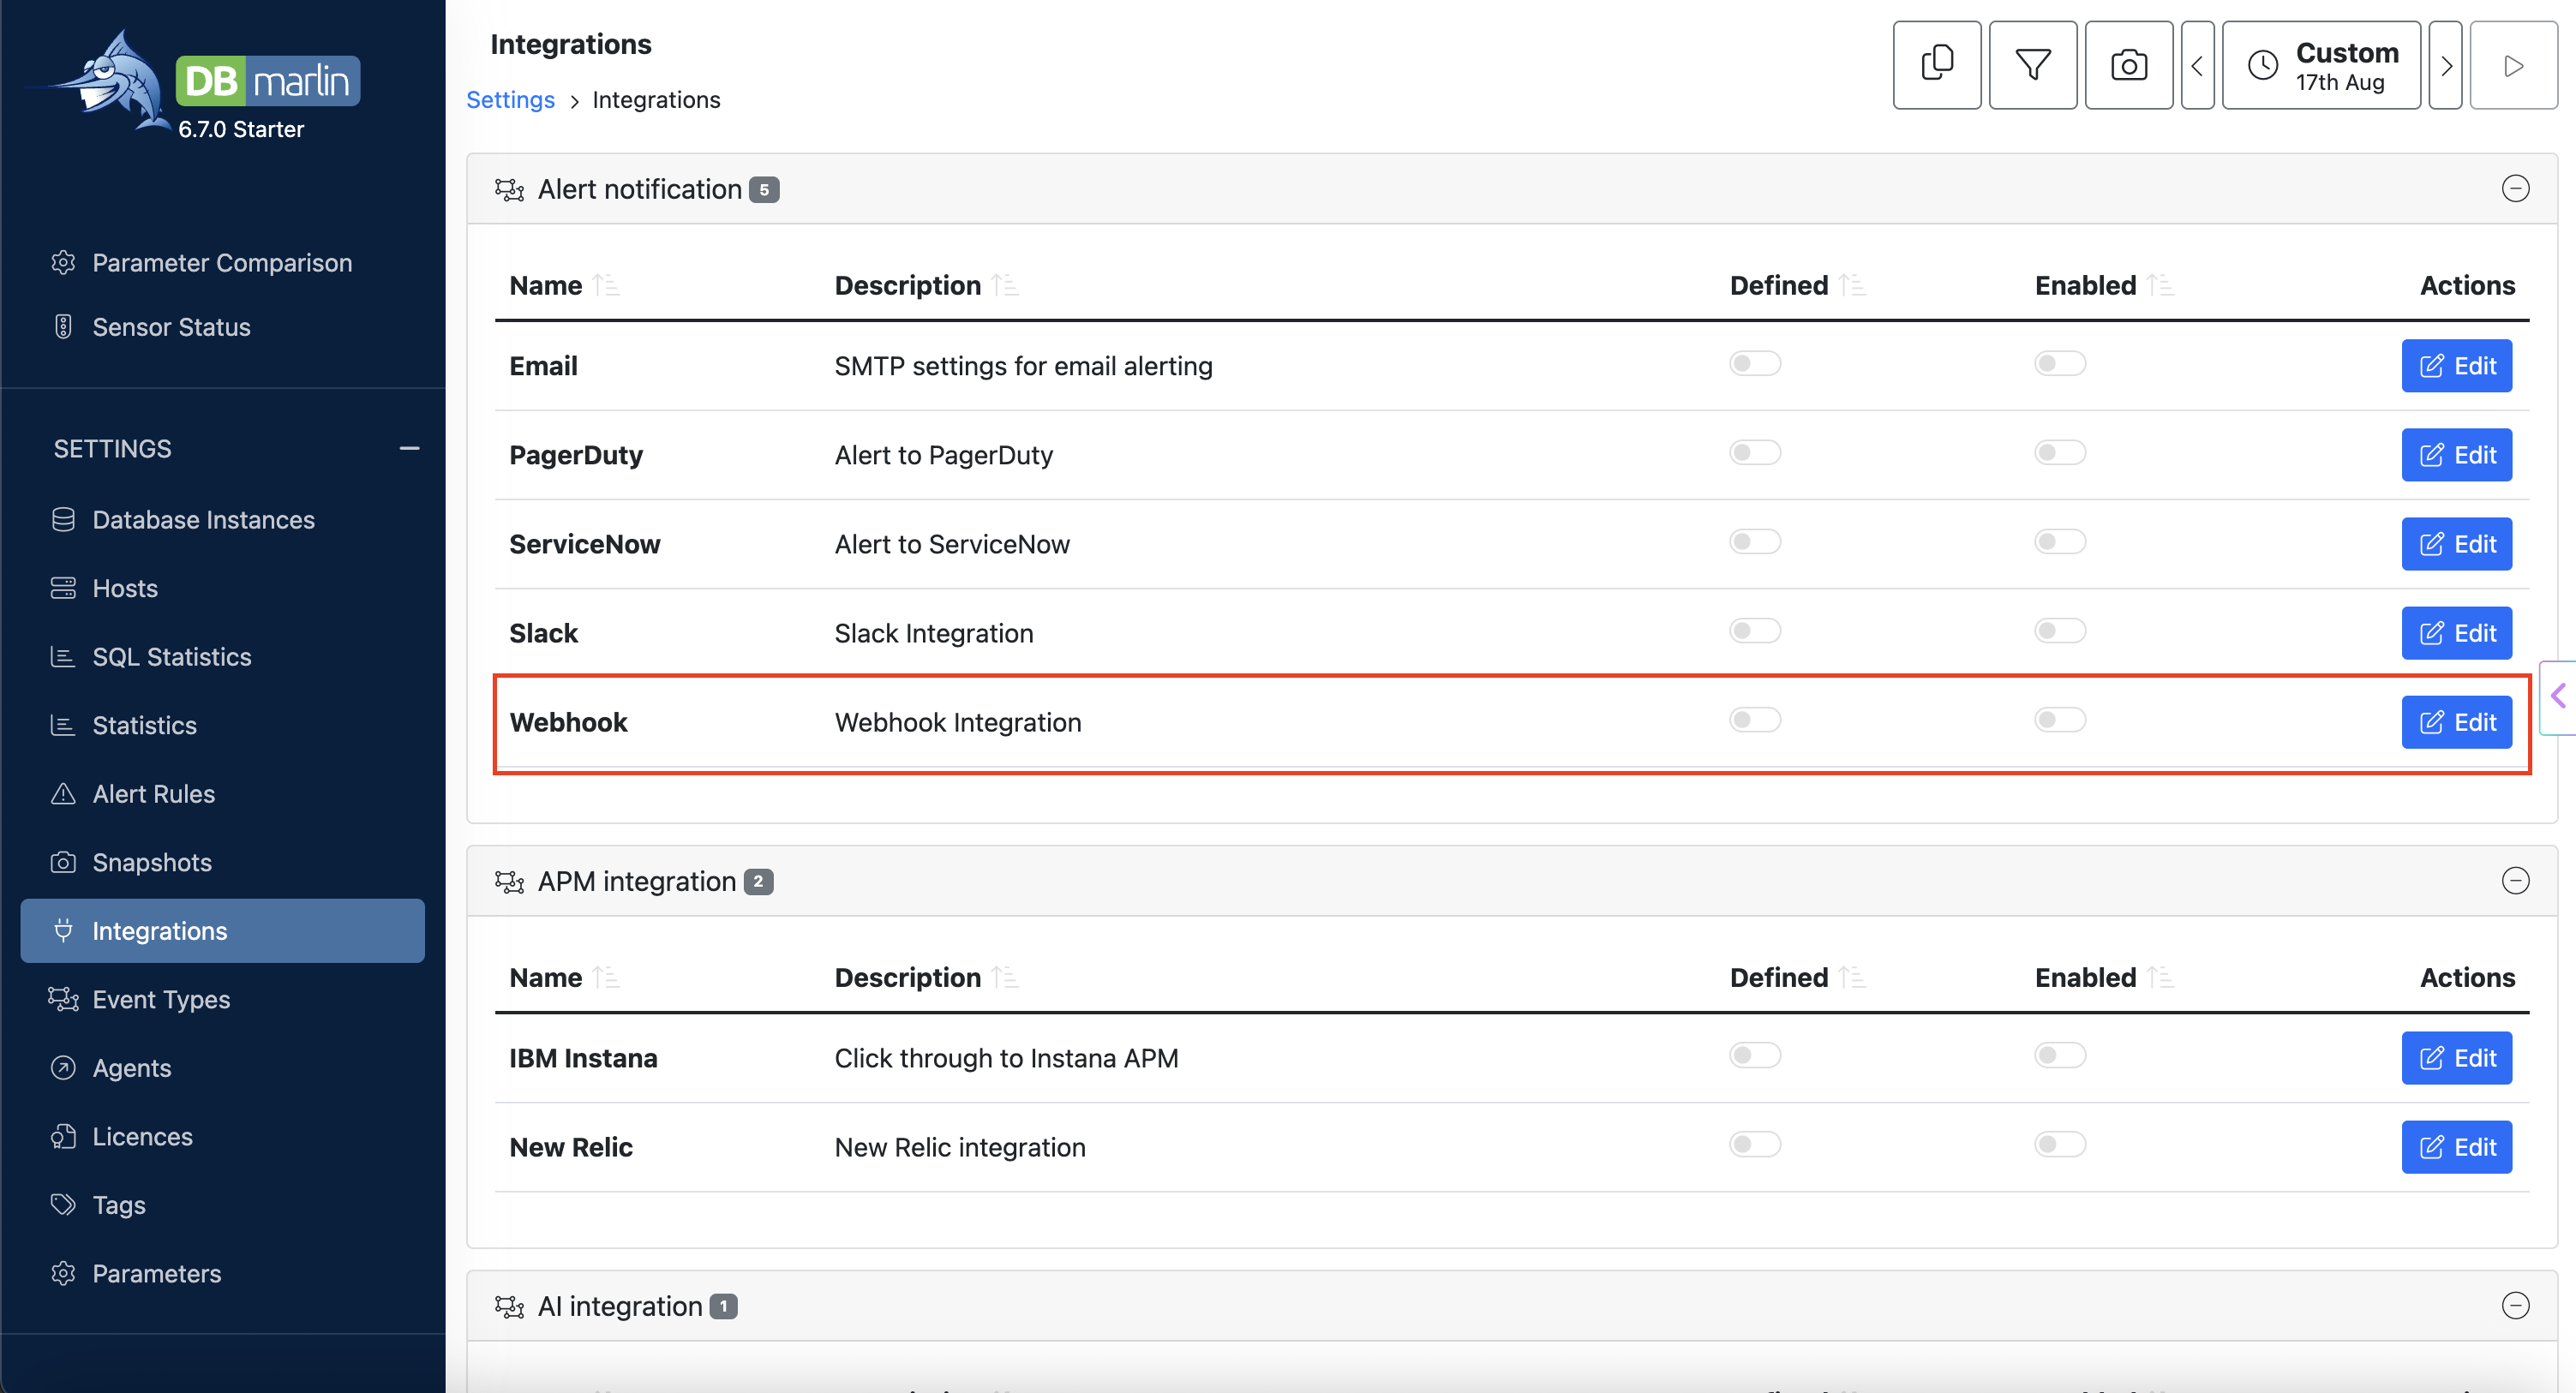Click the play icon in the top toolbar
Image resolution: width=2576 pixels, height=1393 pixels.
(2513, 65)
